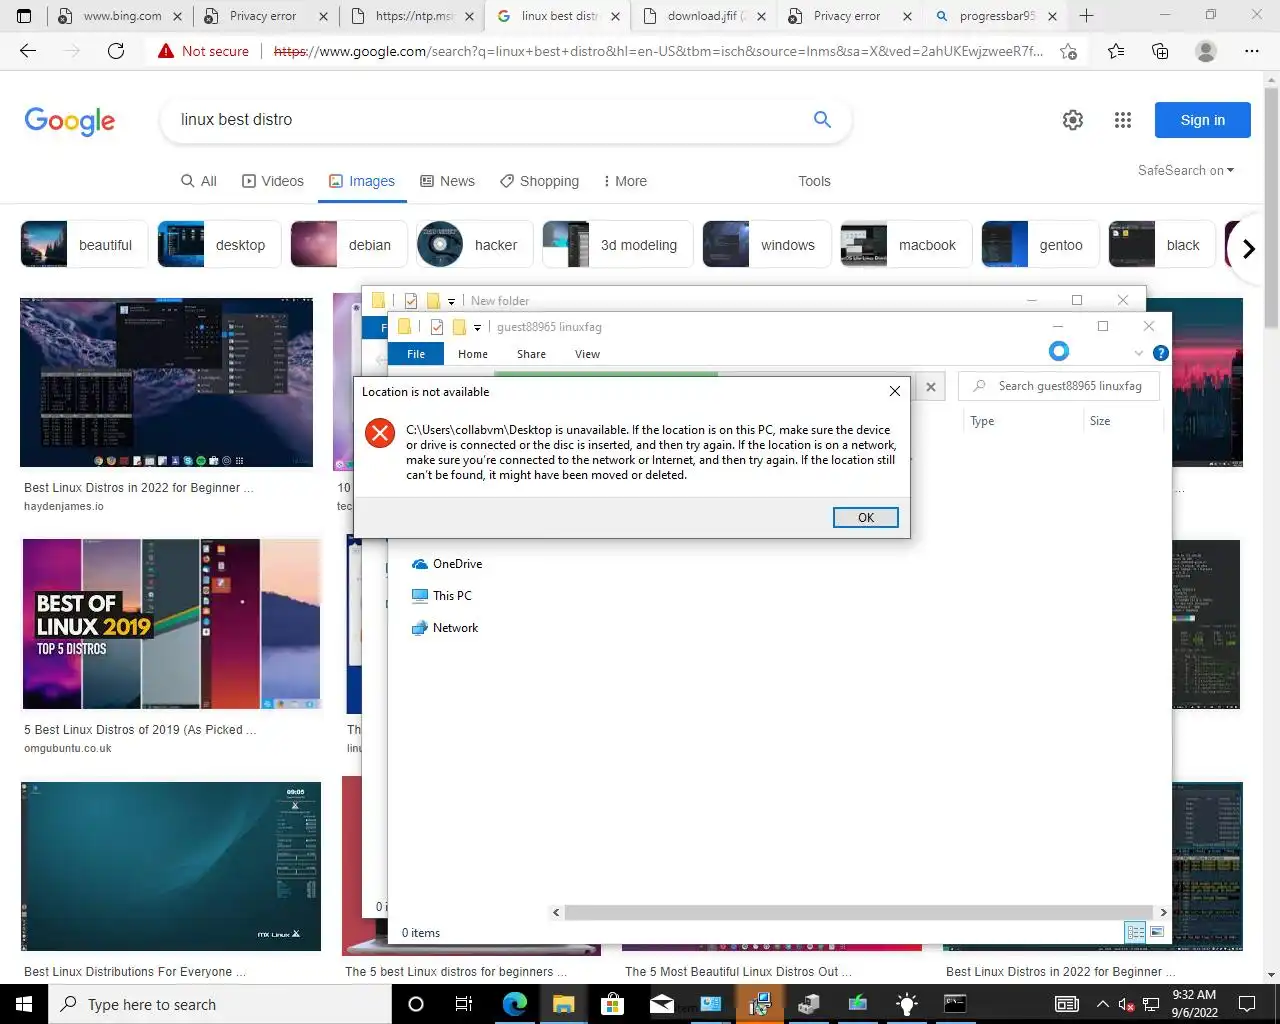Show more related search chips arrow
This screenshot has height=1024, width=1280.
(1248, 248)
